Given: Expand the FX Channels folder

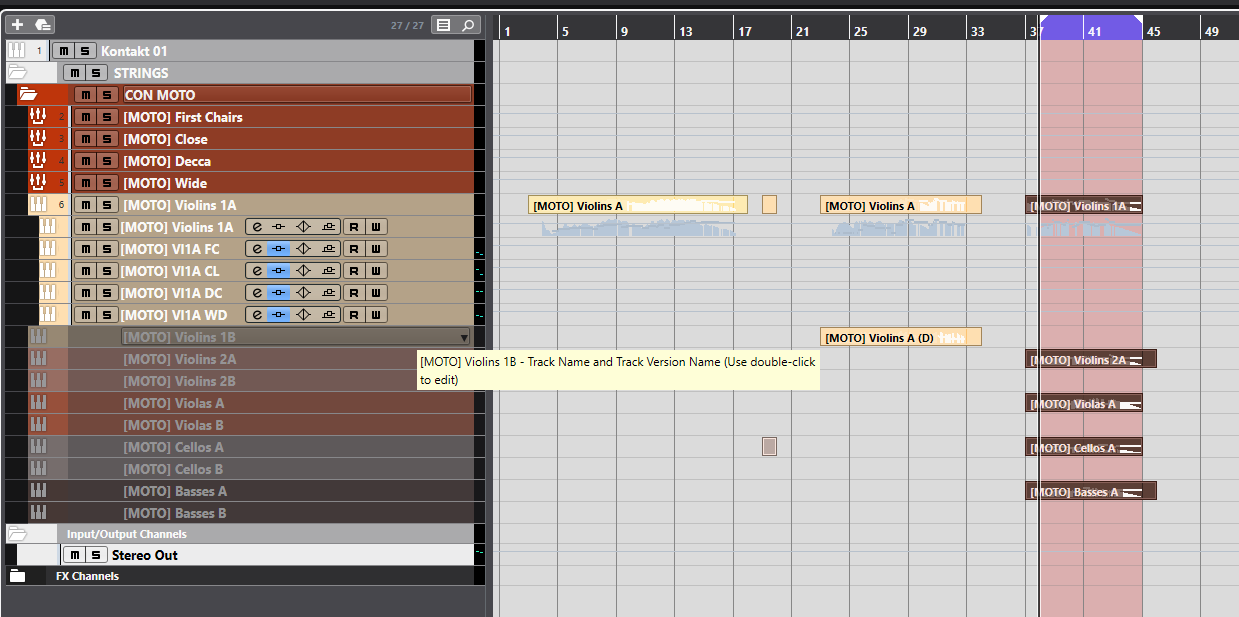Looking at the screenshot, I should click(17, 576).
